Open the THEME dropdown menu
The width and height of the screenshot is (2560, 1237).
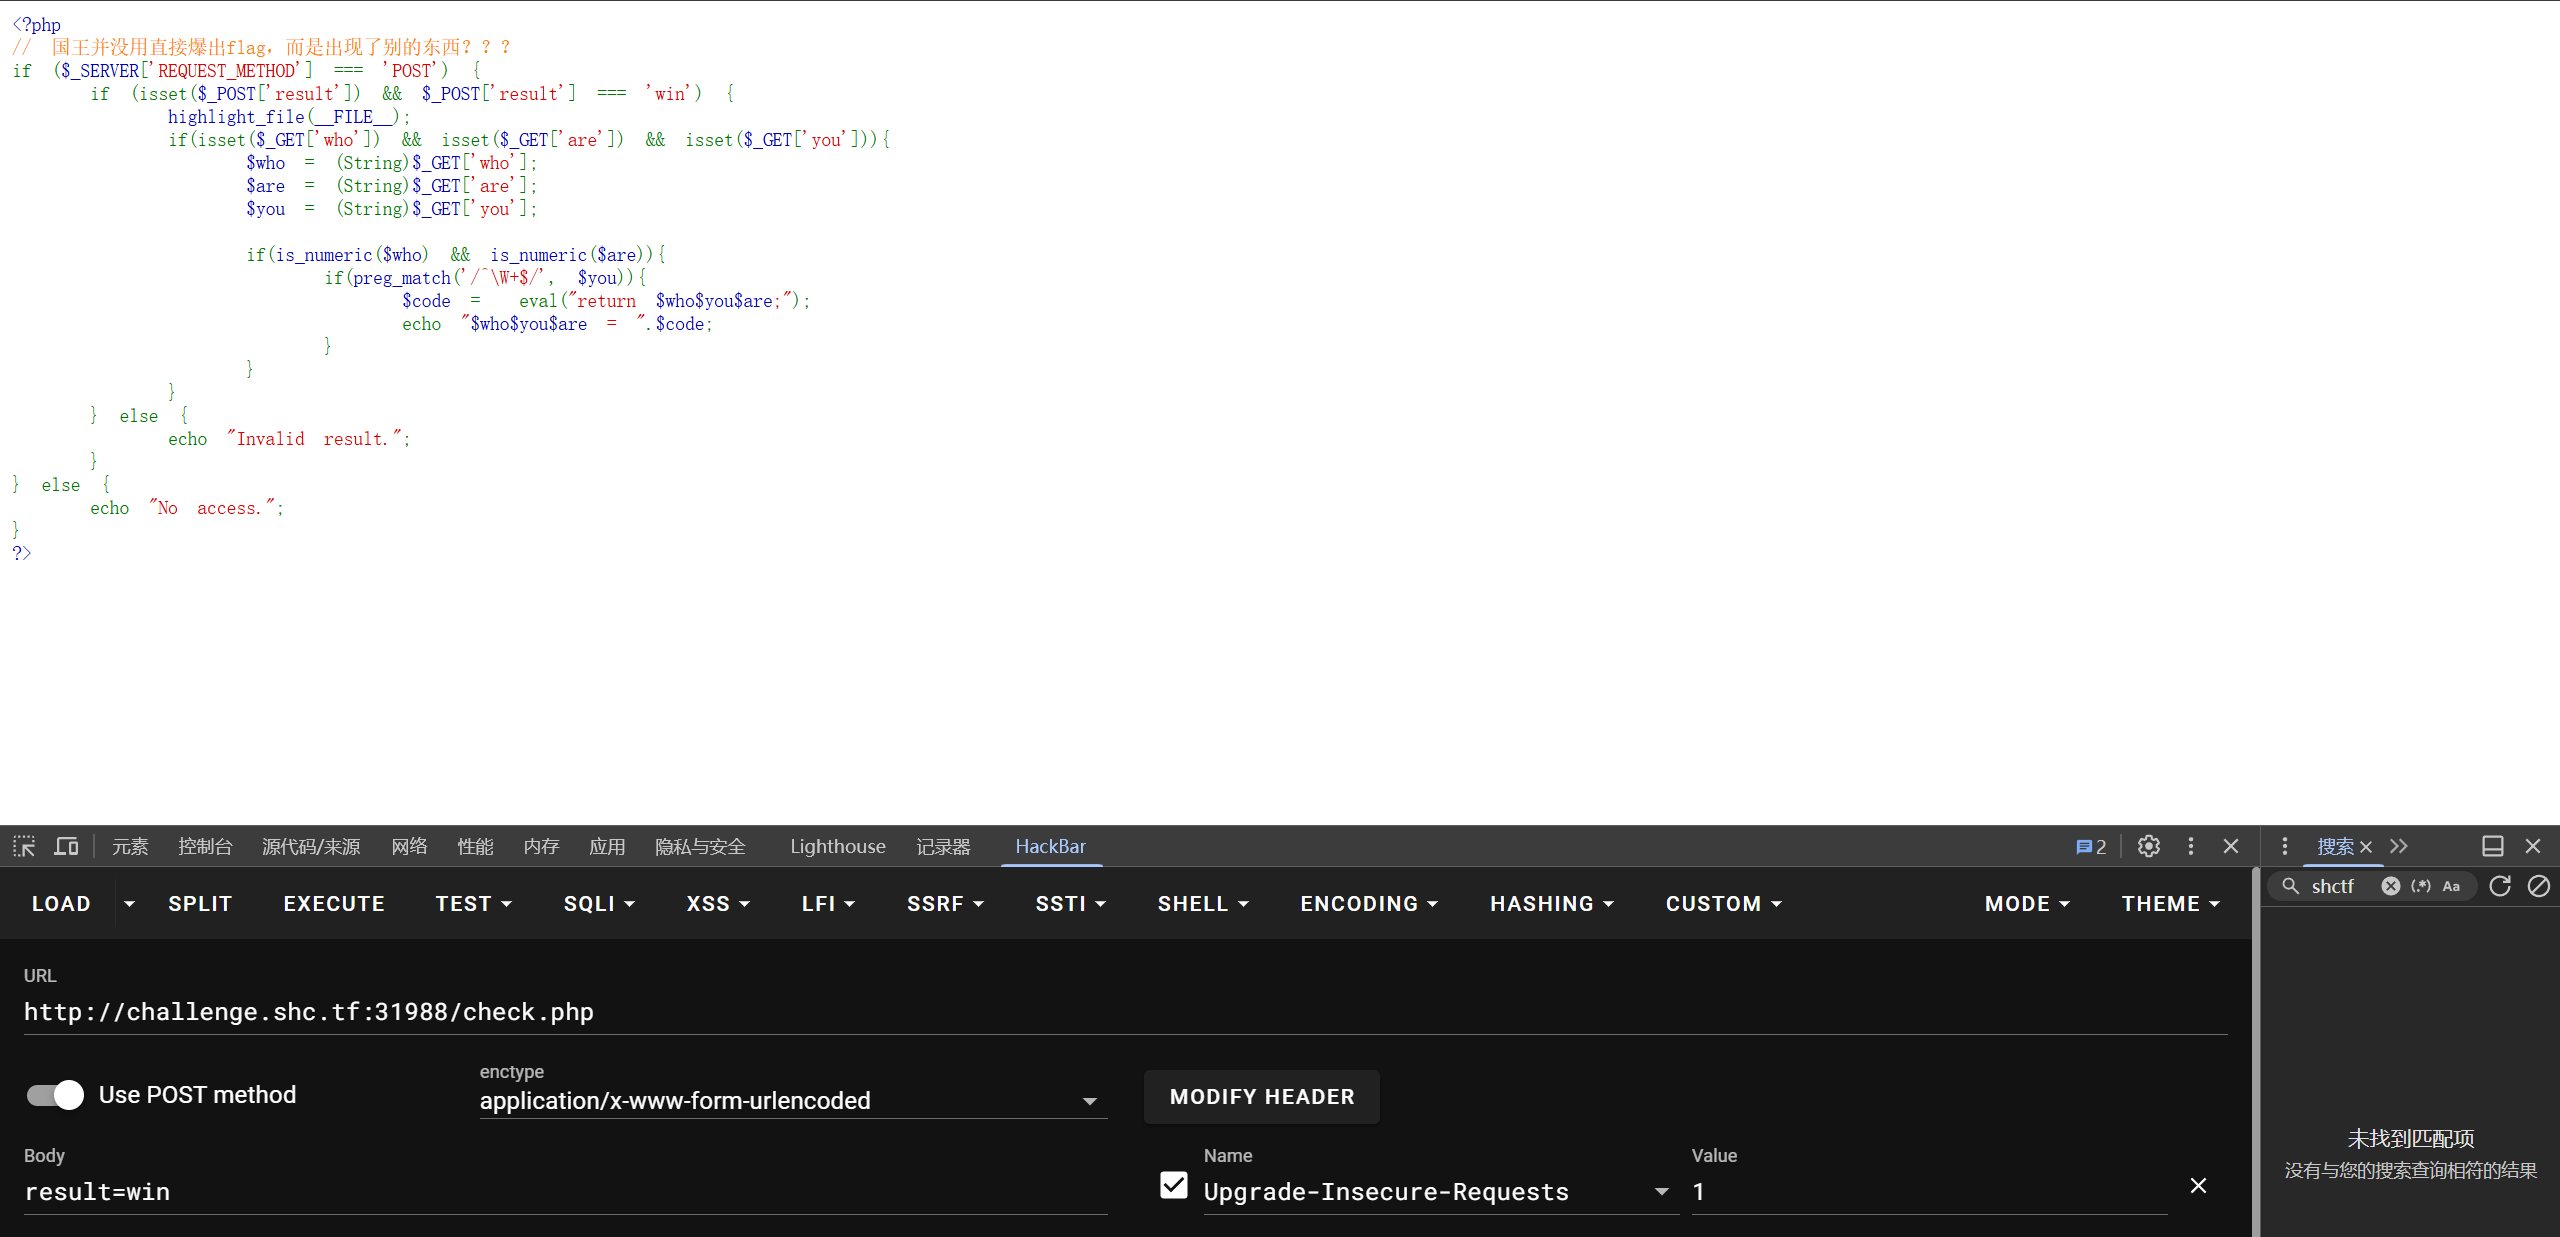2171,903
